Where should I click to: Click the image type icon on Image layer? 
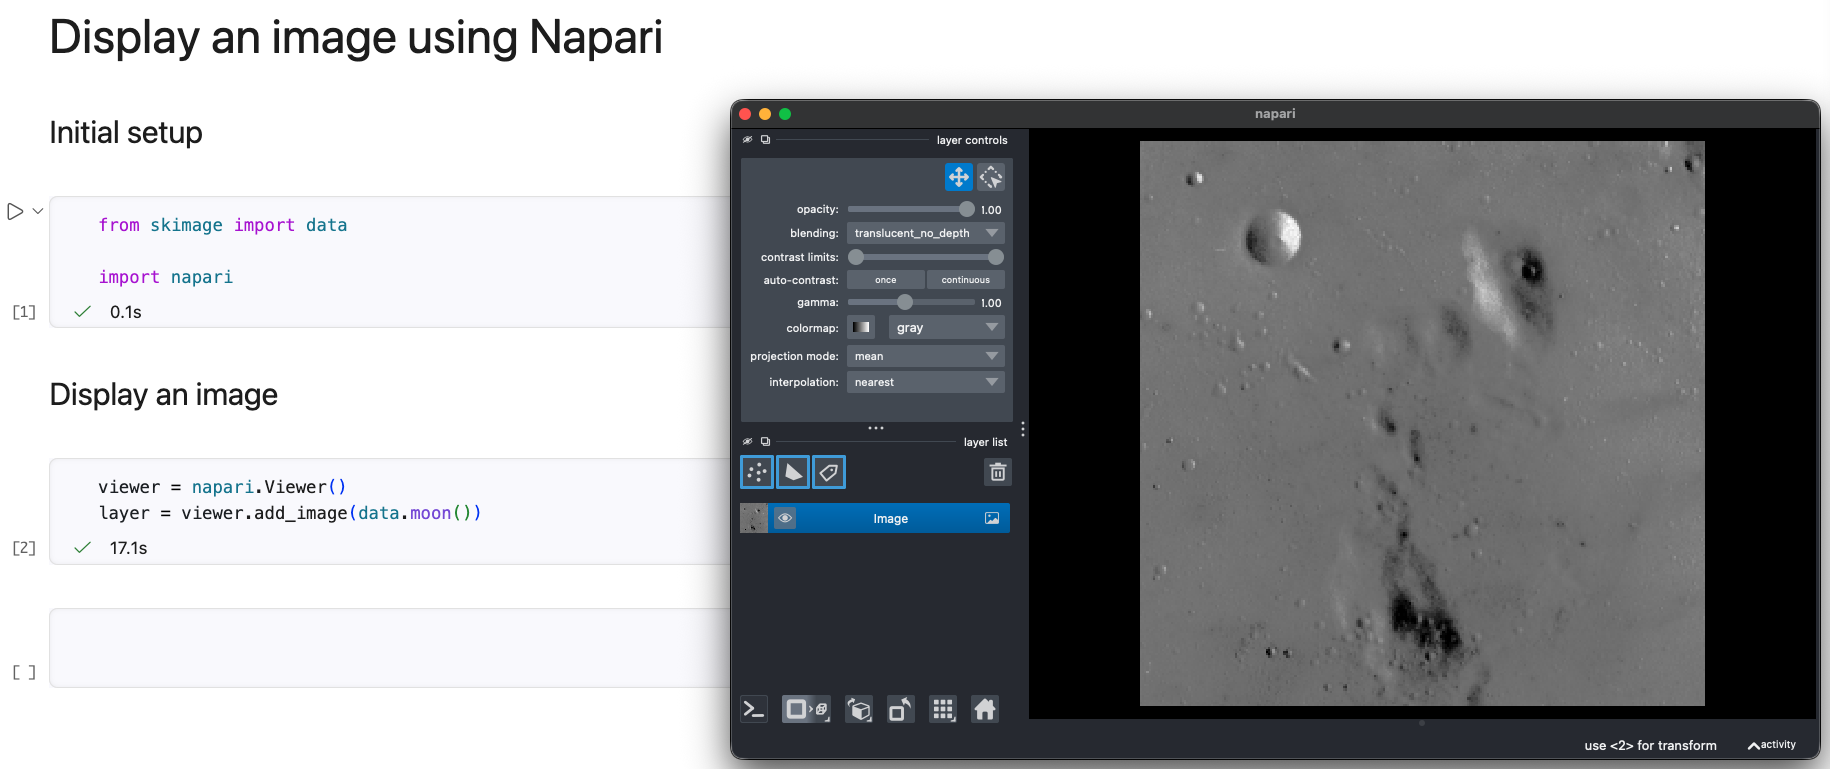(x=992, y=518)
